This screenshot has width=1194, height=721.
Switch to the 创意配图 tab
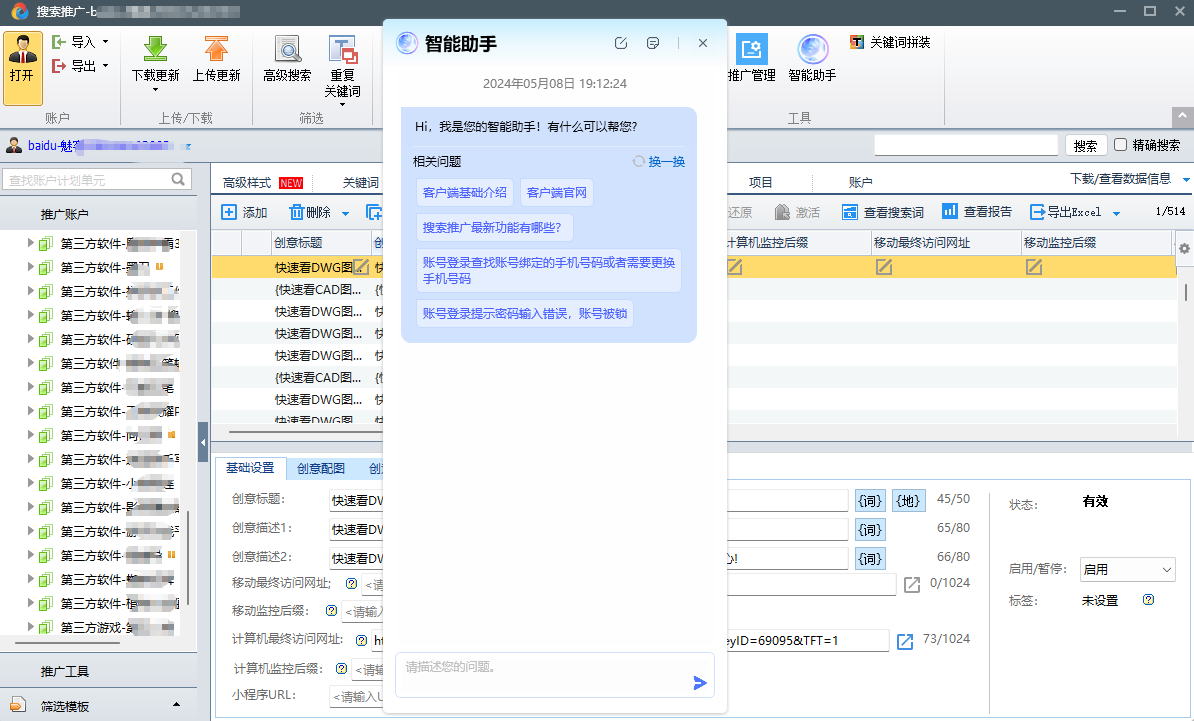[x=320, y=468]
